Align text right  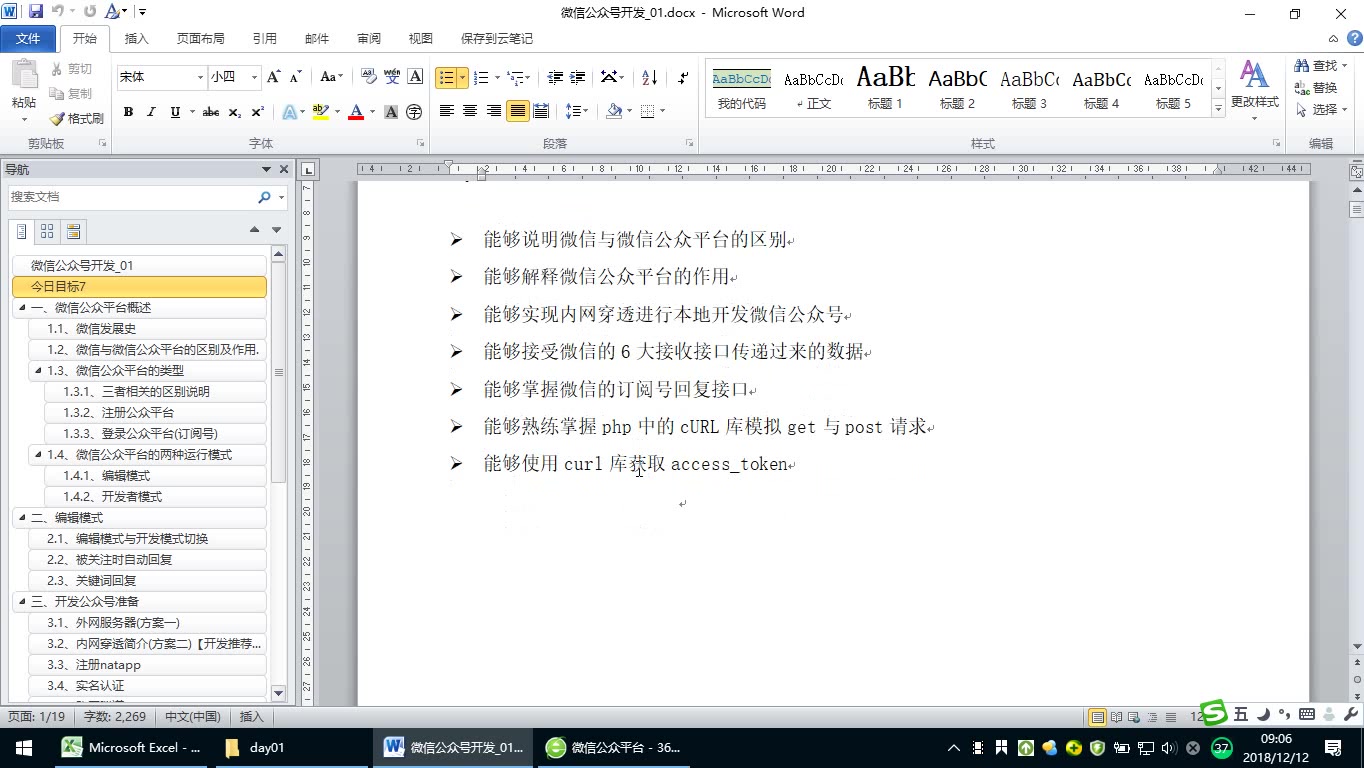click(494, 111)
